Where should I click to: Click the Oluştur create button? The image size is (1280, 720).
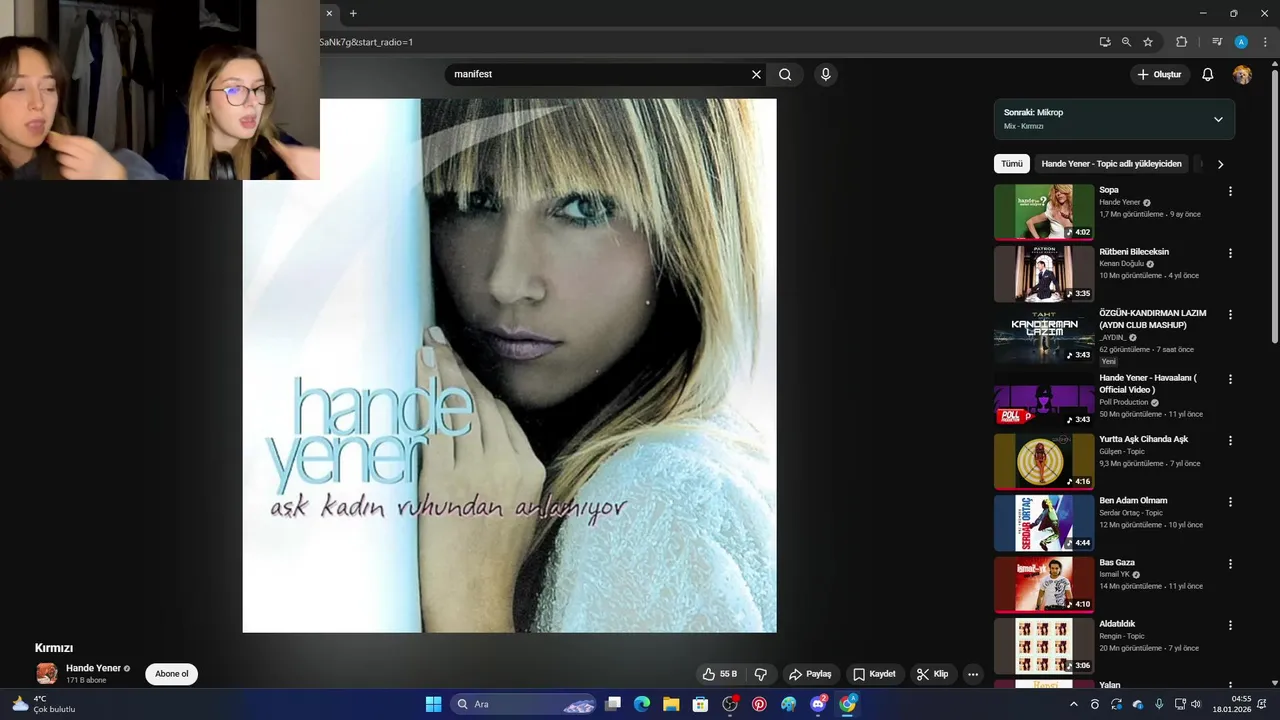[1159, 74]
